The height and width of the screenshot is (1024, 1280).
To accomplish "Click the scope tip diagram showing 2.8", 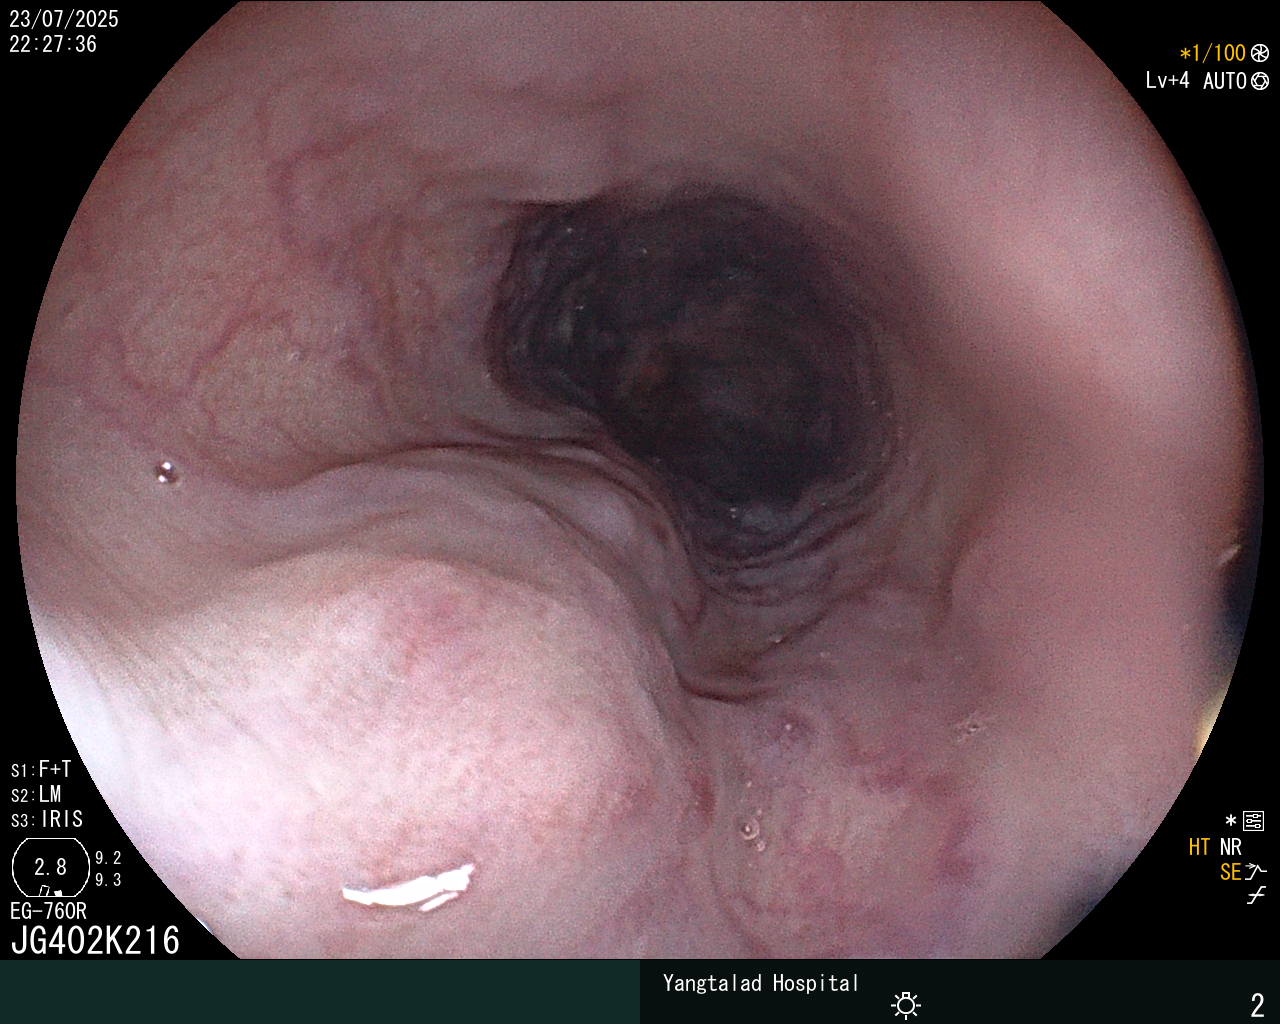I will [50, 867].
